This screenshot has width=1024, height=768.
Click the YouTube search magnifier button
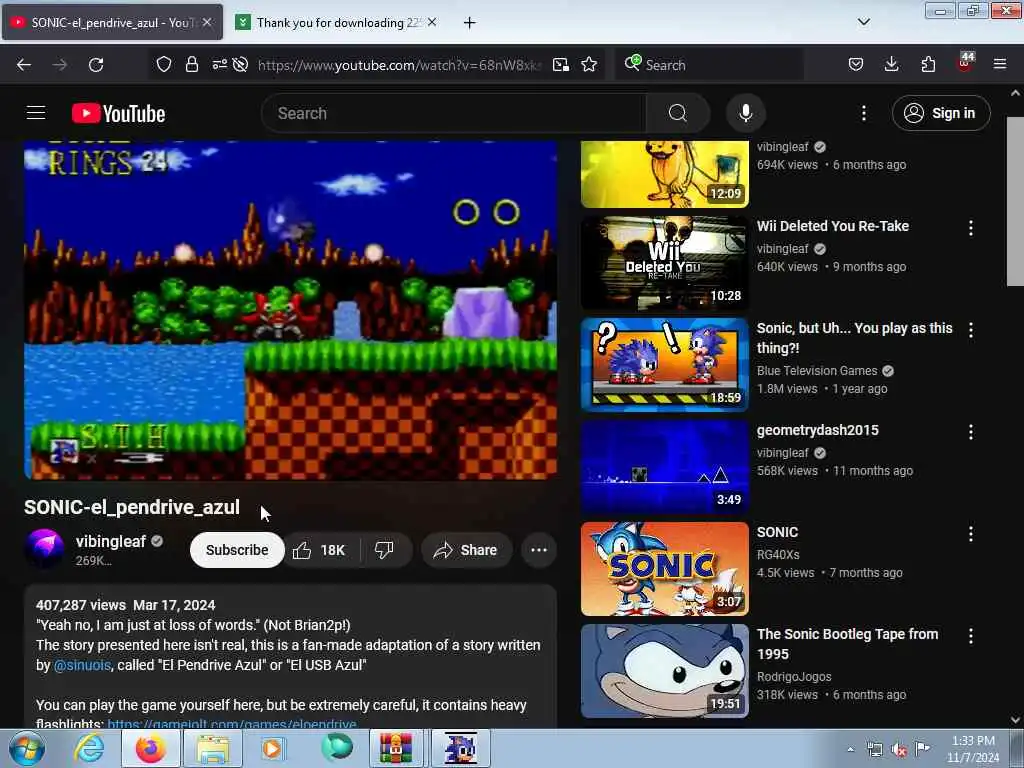coord(678,113)
